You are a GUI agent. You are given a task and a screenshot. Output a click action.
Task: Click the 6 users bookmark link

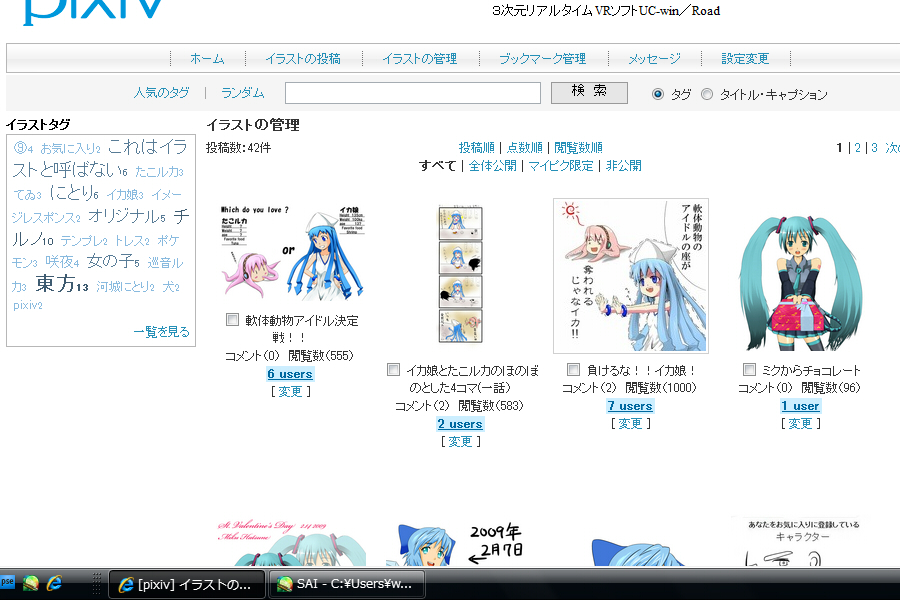pyautogui.click(x=290, y=374)
